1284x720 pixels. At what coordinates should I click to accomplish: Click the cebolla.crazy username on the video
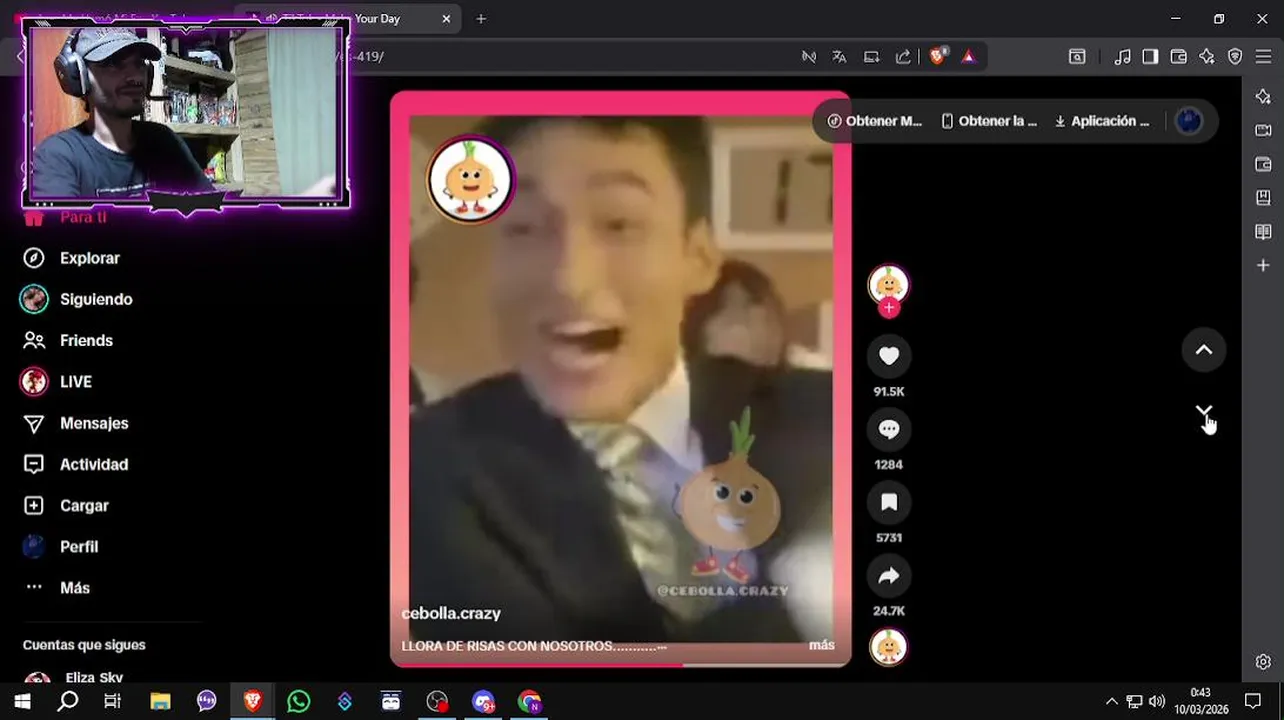451,613
